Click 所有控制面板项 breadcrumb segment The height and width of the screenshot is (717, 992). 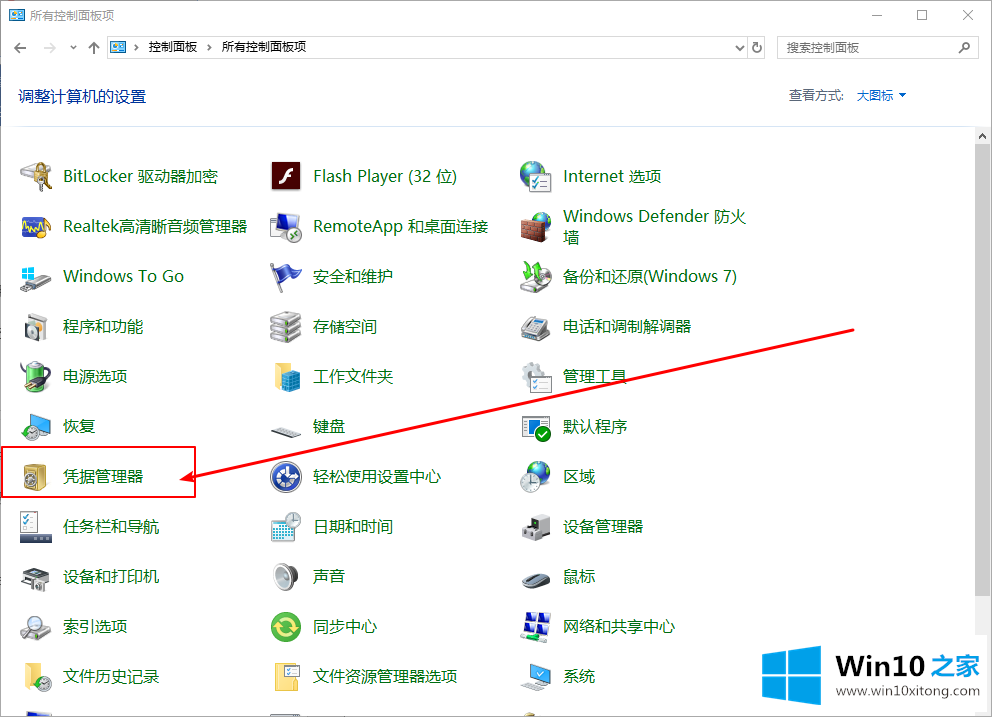(263, 47)
